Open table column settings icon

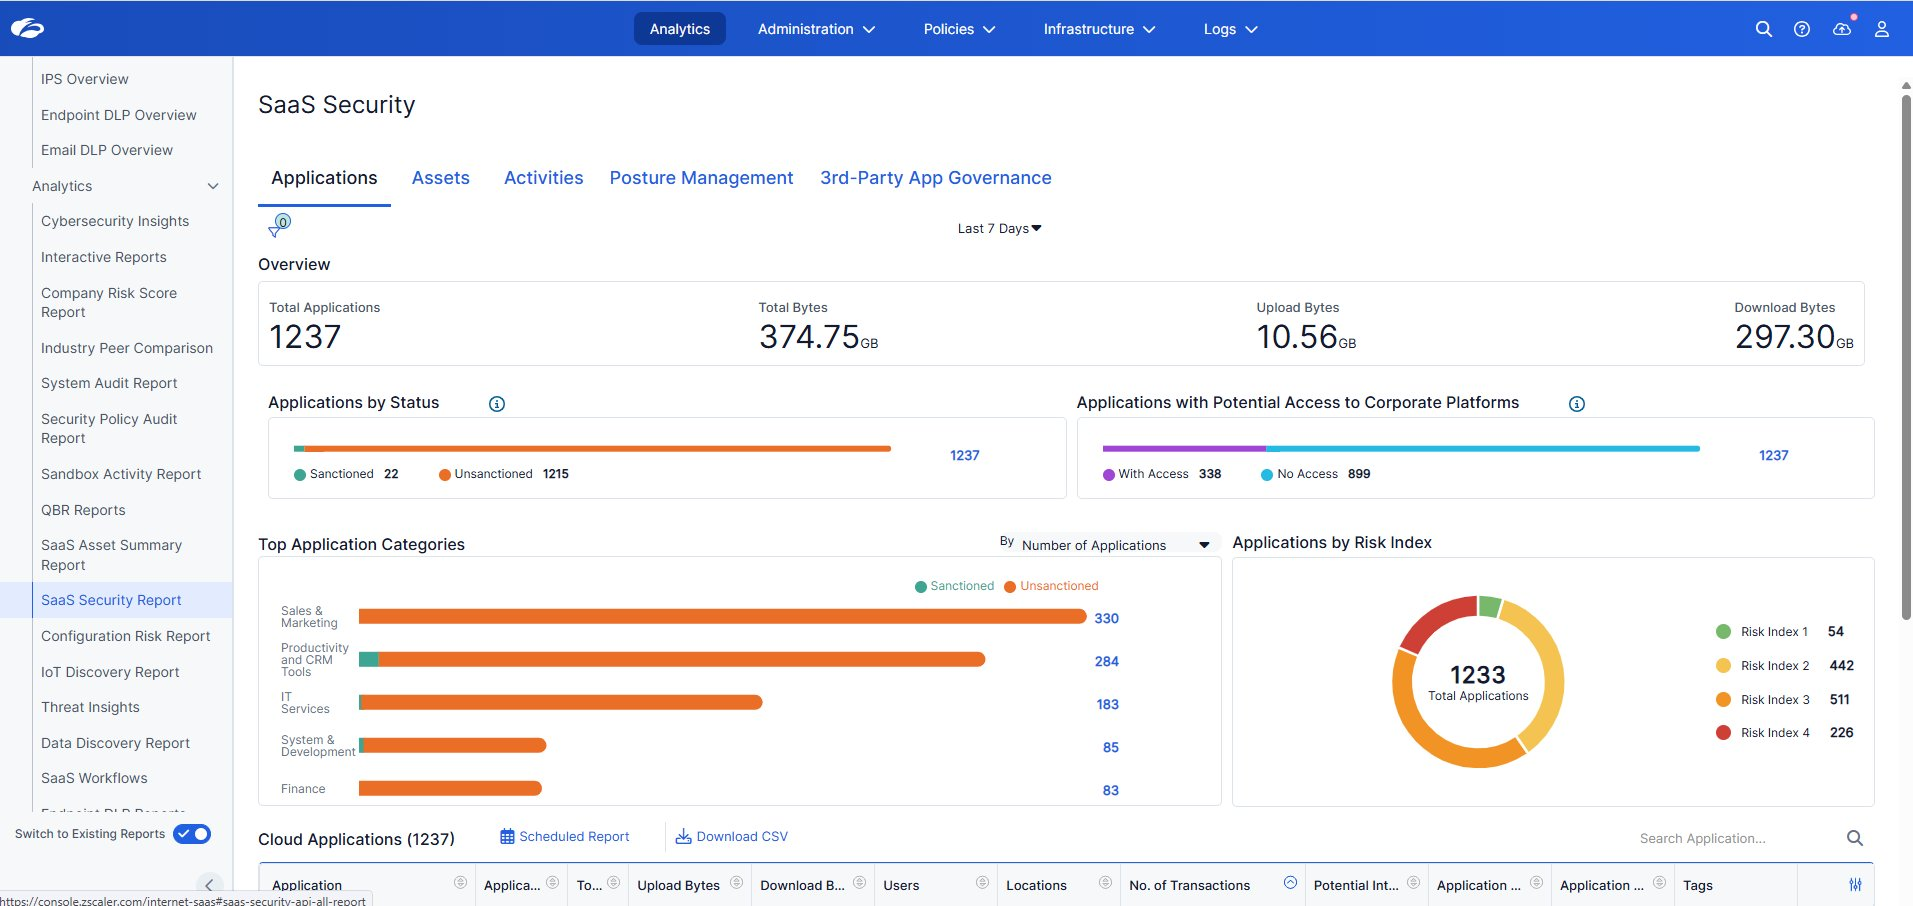click(1855, 885)
